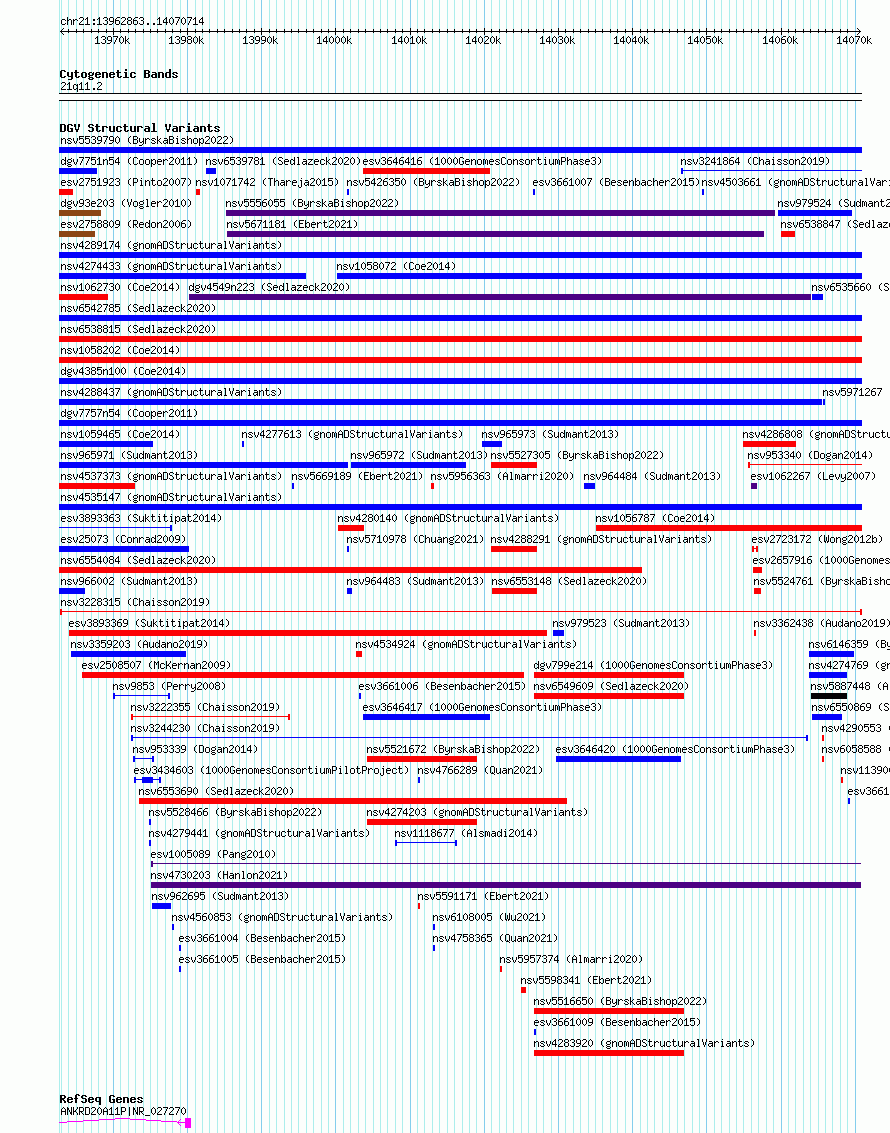Click esv1005089 (Pang2010) label
This screenshot has height=1133, width=890.
[x=213, y=853]
